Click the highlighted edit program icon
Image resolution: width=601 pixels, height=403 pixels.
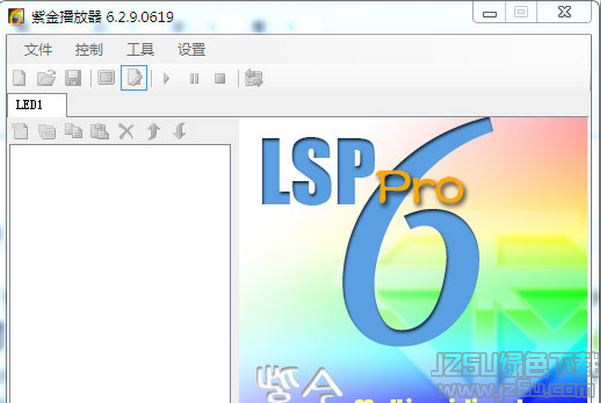[134, 78]
